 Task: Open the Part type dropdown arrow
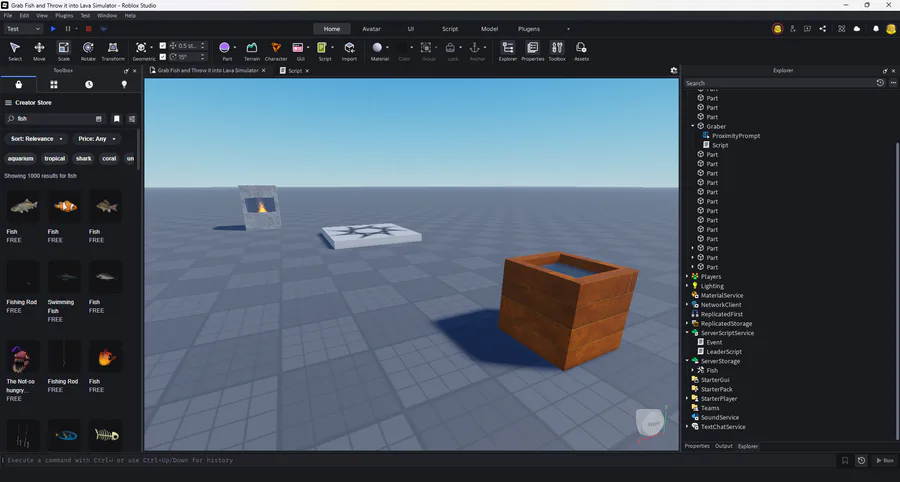click(234, 48)
